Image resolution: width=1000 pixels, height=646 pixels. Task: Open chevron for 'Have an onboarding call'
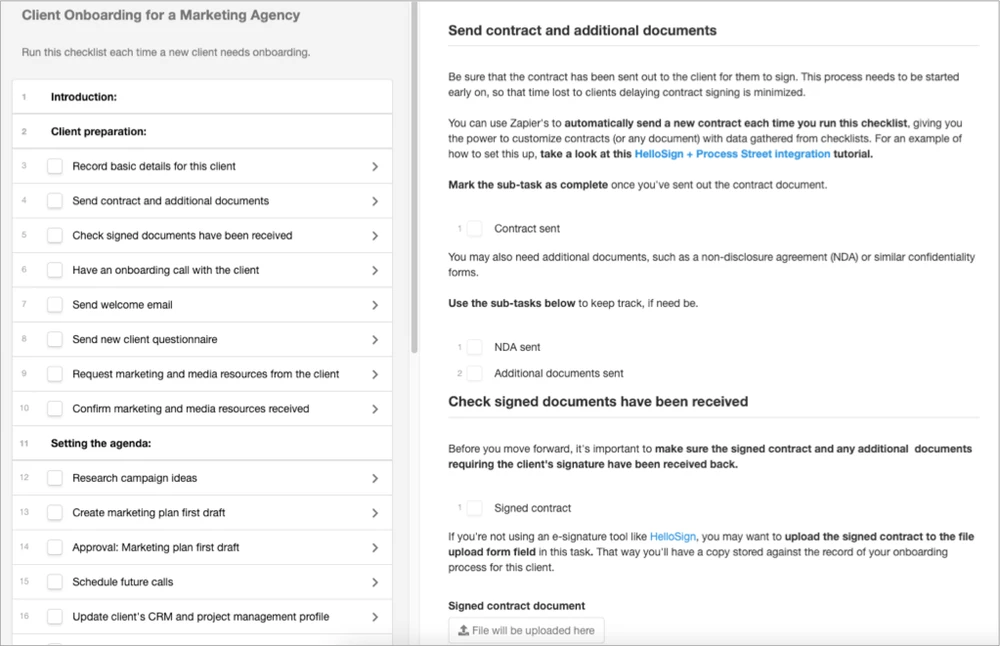[x=375, y=270]
